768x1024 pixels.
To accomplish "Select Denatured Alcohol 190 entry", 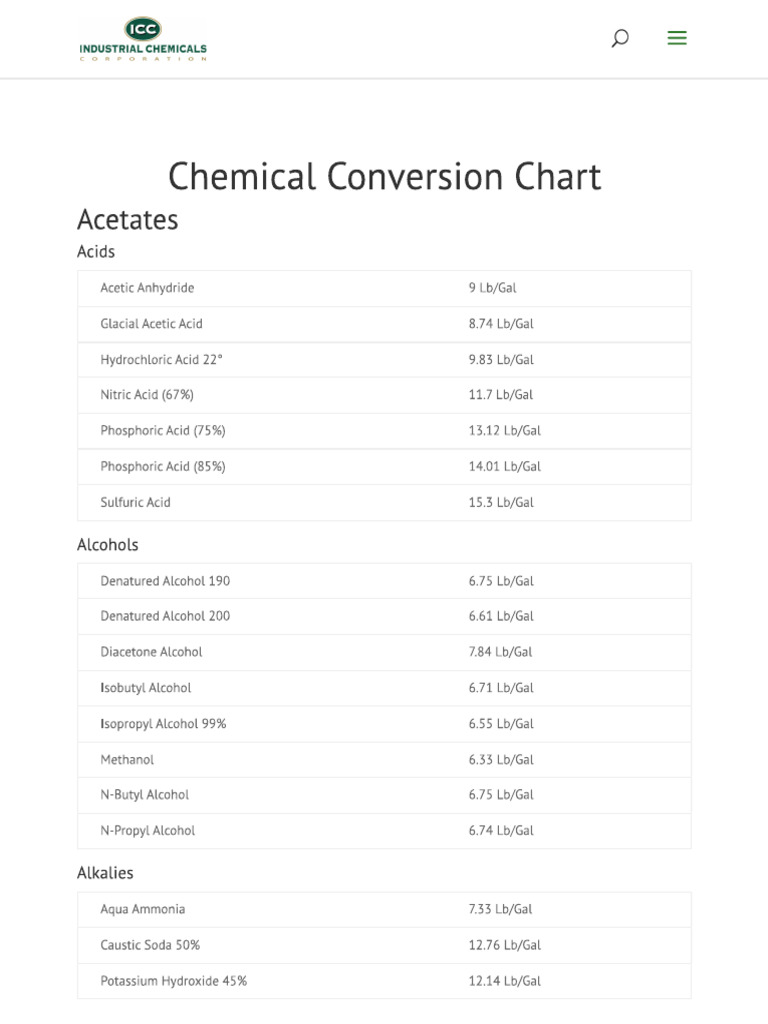I will pyautogui.click(x=165, y=581).
